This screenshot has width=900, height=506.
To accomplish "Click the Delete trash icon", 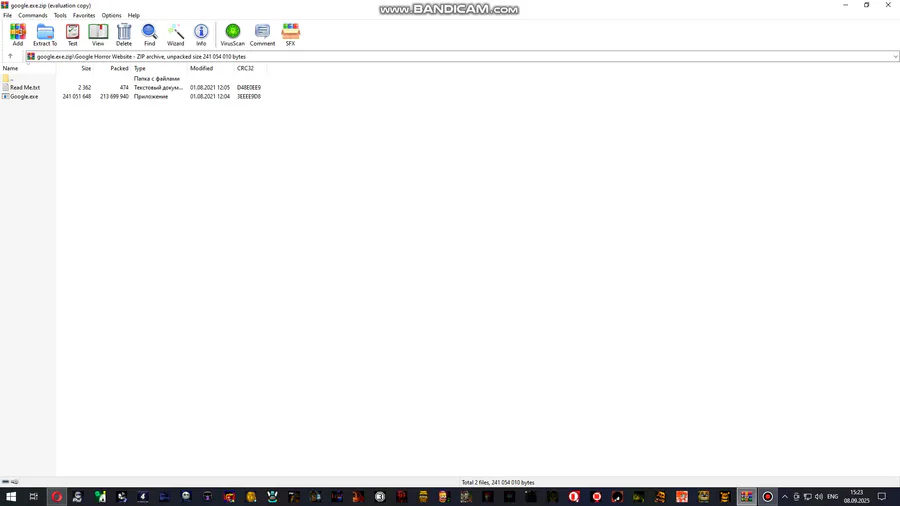I will pos(124,34).
